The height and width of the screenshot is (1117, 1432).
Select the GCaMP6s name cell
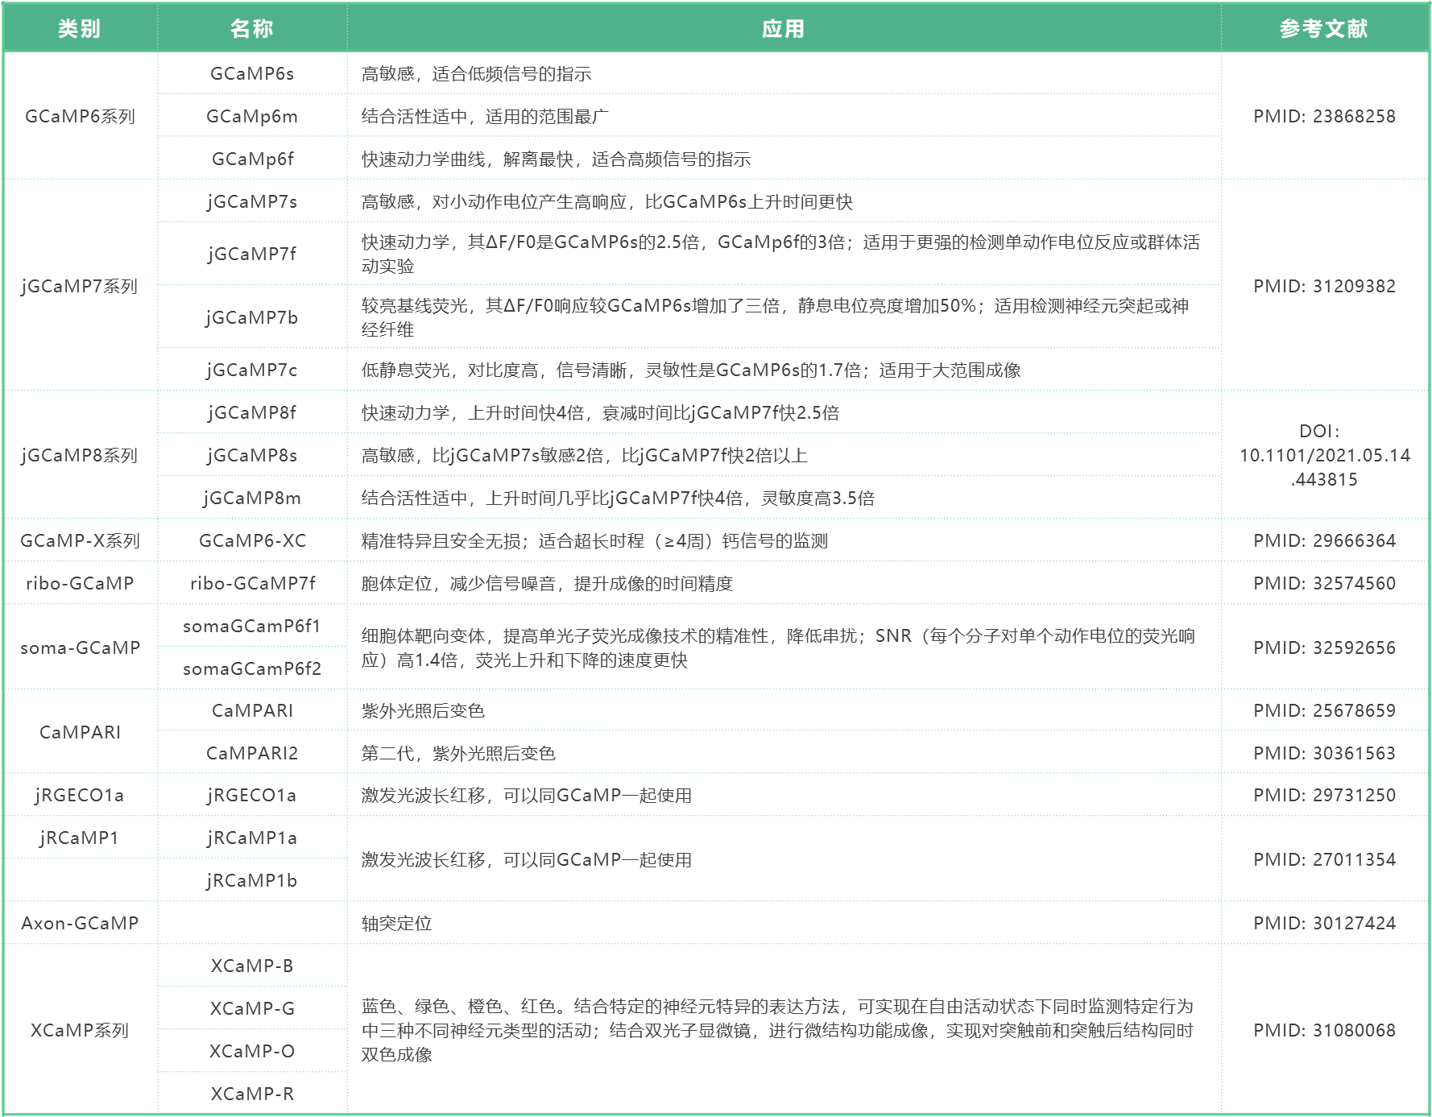click(x=252, y=74)
